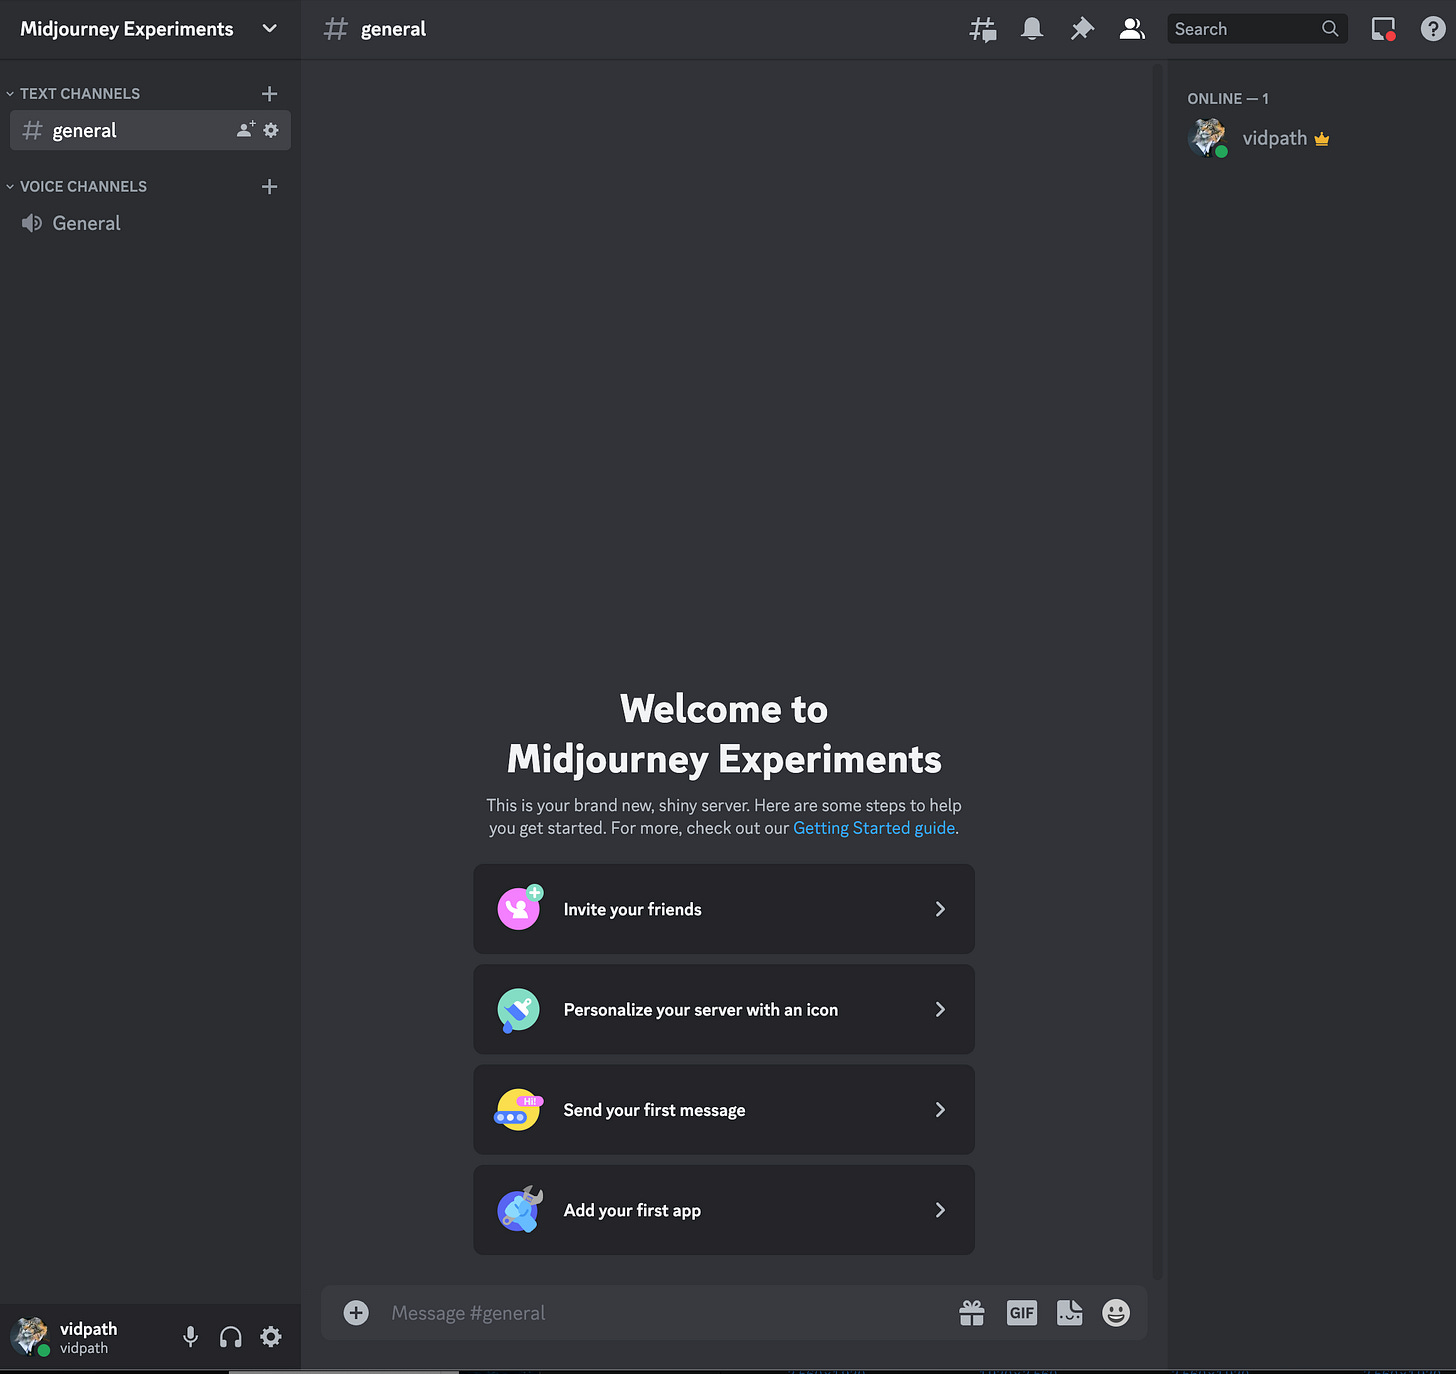Click vidpath avatar in member list
The width and height of the screenshot is (1456, 1374).
1207,137
